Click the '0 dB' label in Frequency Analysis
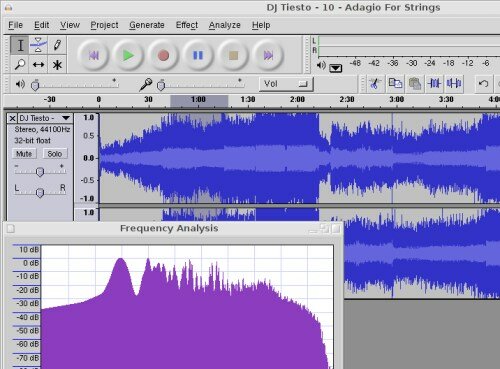500x369 pixels. click(x=31, y=263)
